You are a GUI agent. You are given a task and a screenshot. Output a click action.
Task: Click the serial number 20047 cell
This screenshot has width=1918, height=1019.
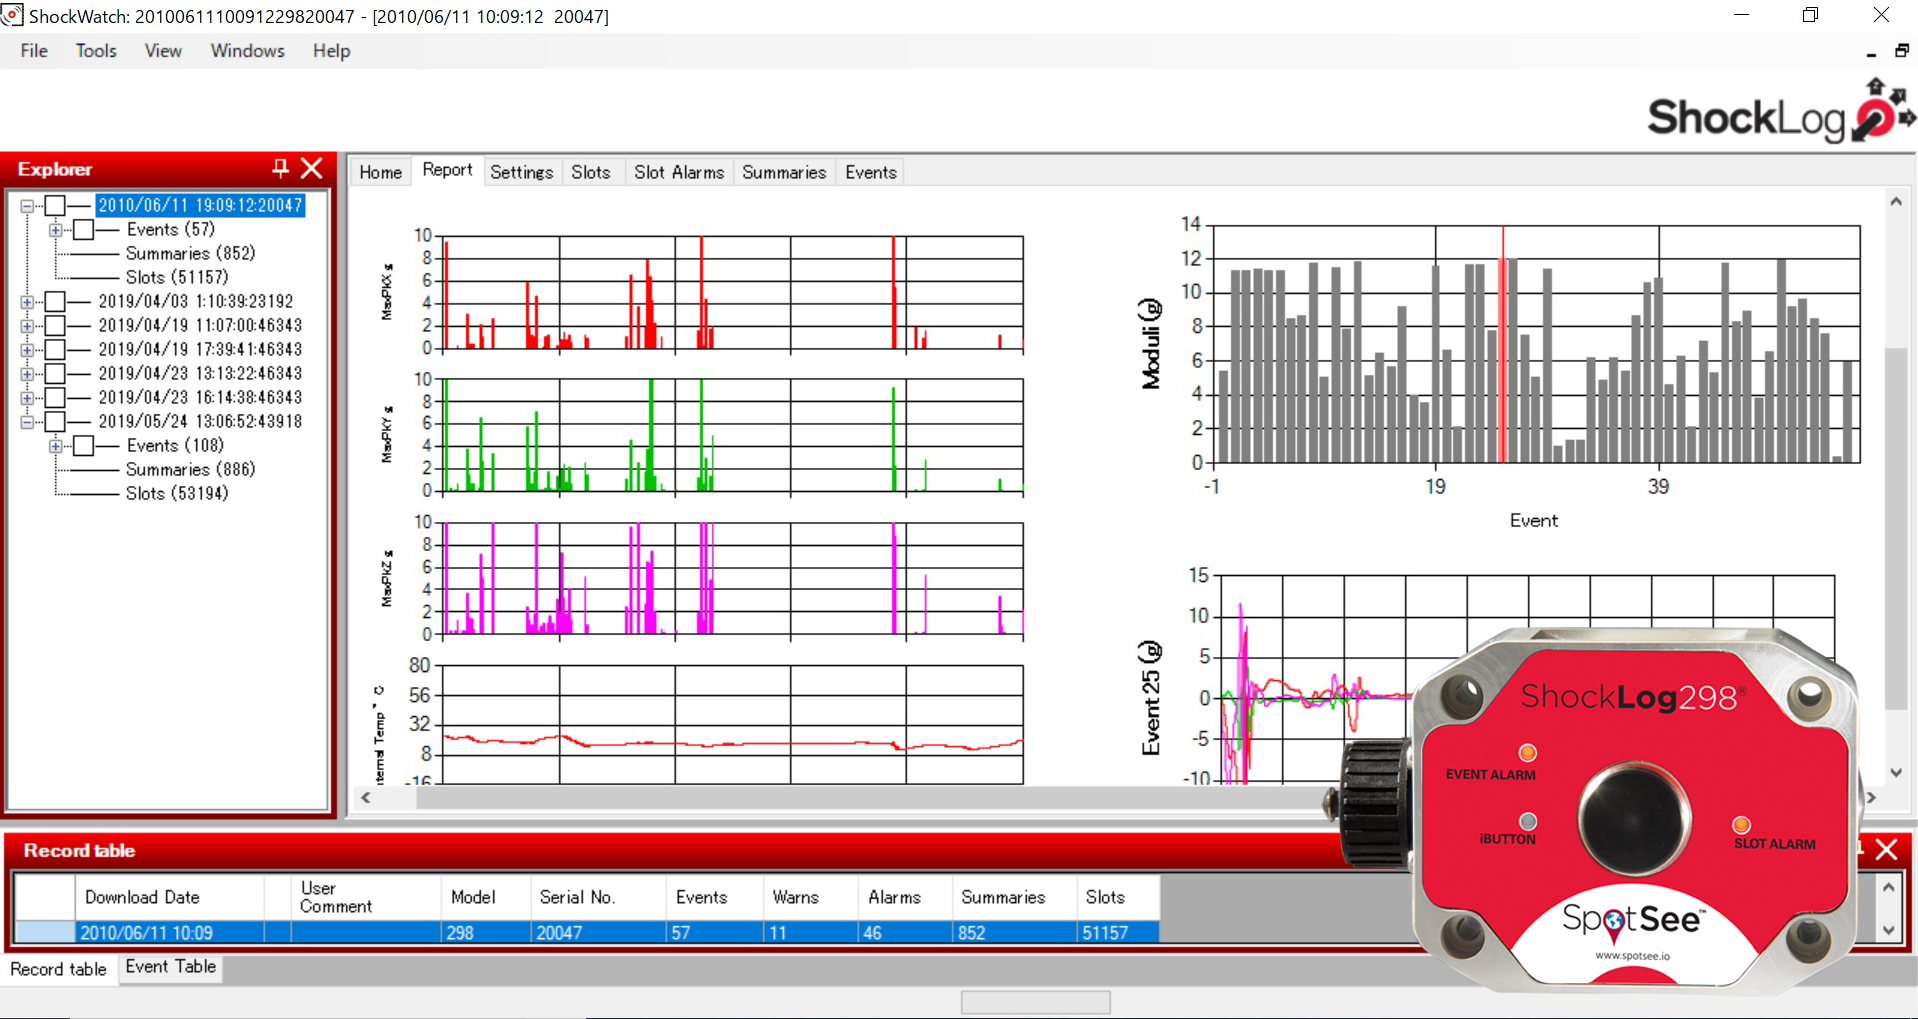tap(599, 932)
